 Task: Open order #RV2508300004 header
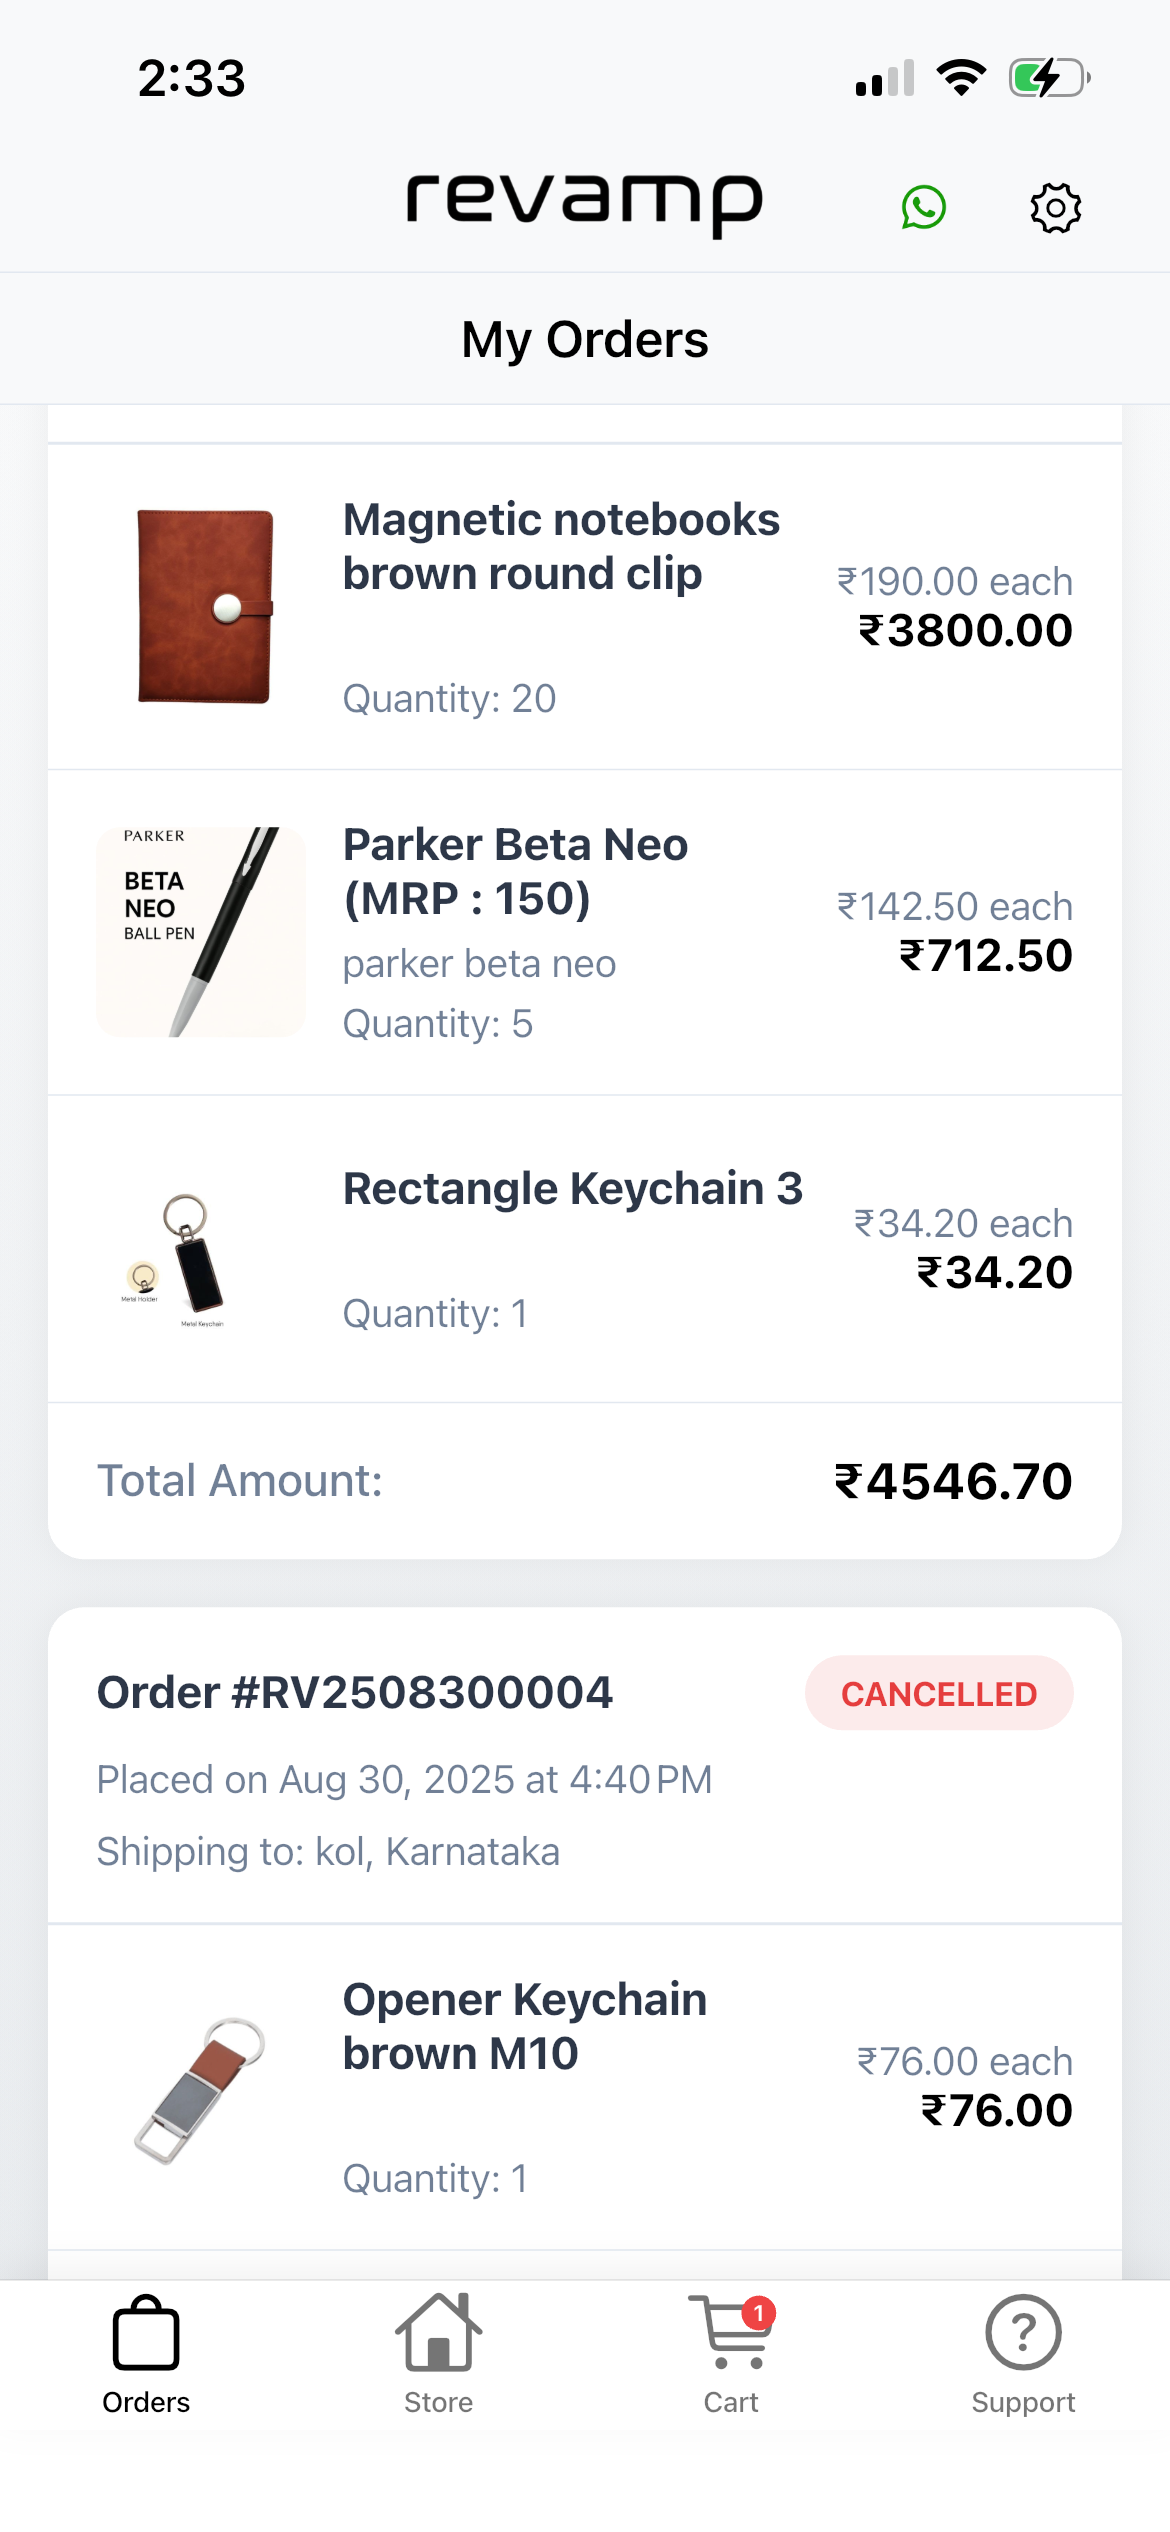coord(355,1693)
